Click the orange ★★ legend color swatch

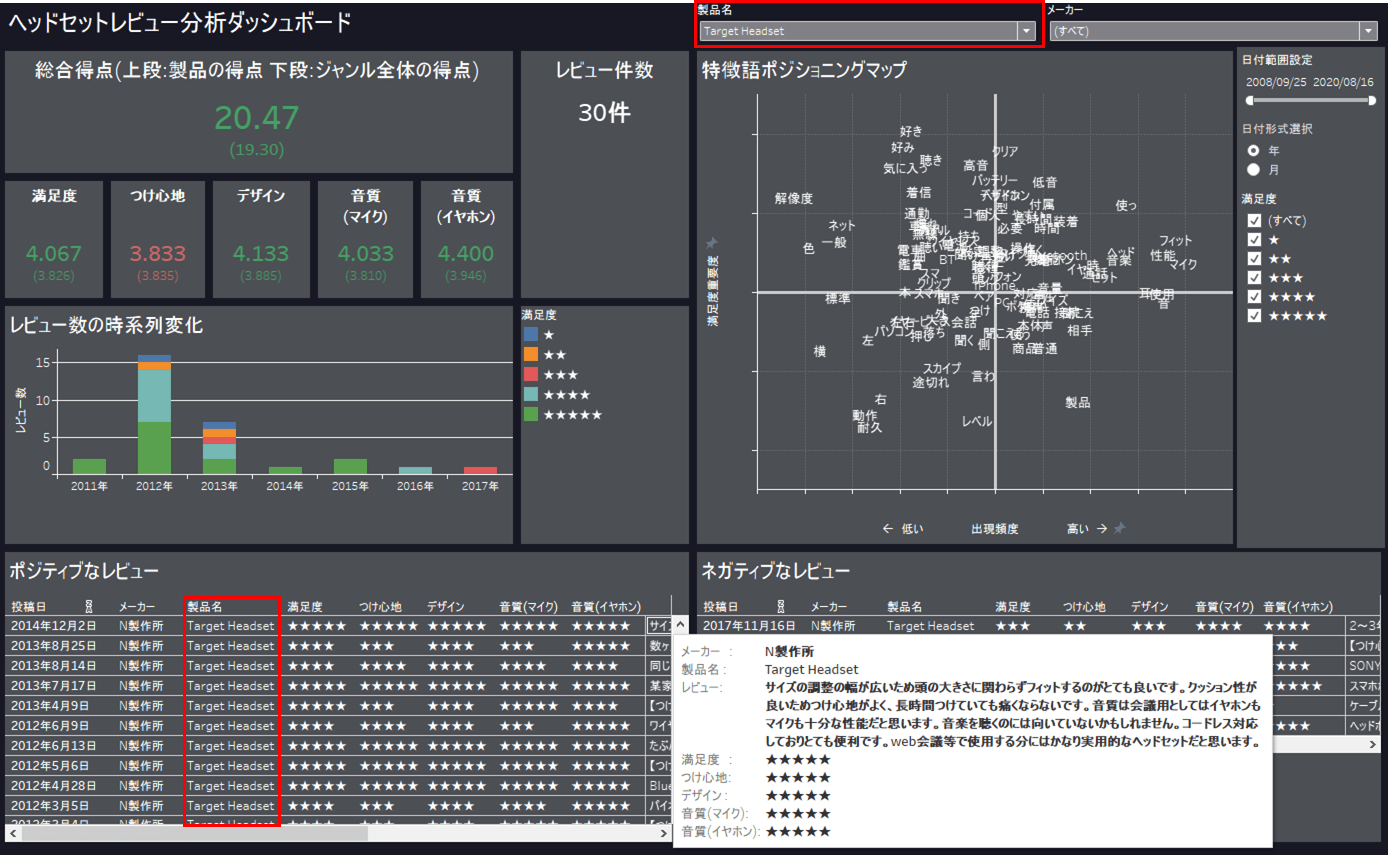[531, 354]
